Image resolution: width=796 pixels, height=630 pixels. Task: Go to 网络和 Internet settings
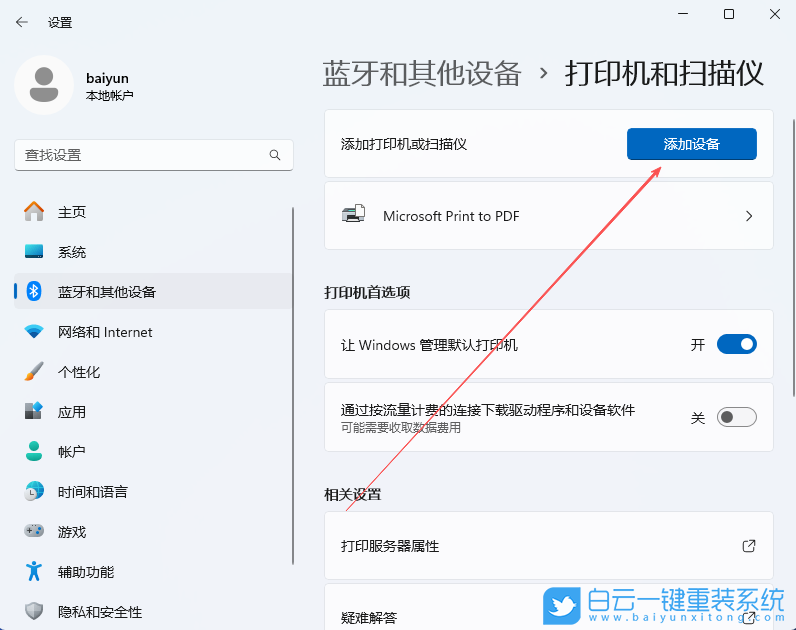point(152,332)
